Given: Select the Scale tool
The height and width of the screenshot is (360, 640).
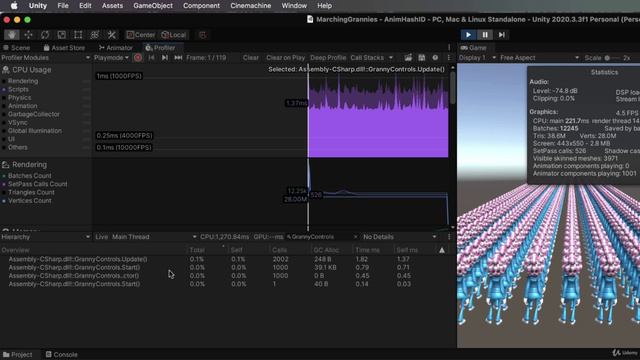Looking at the screenshot, I should 62,35.
